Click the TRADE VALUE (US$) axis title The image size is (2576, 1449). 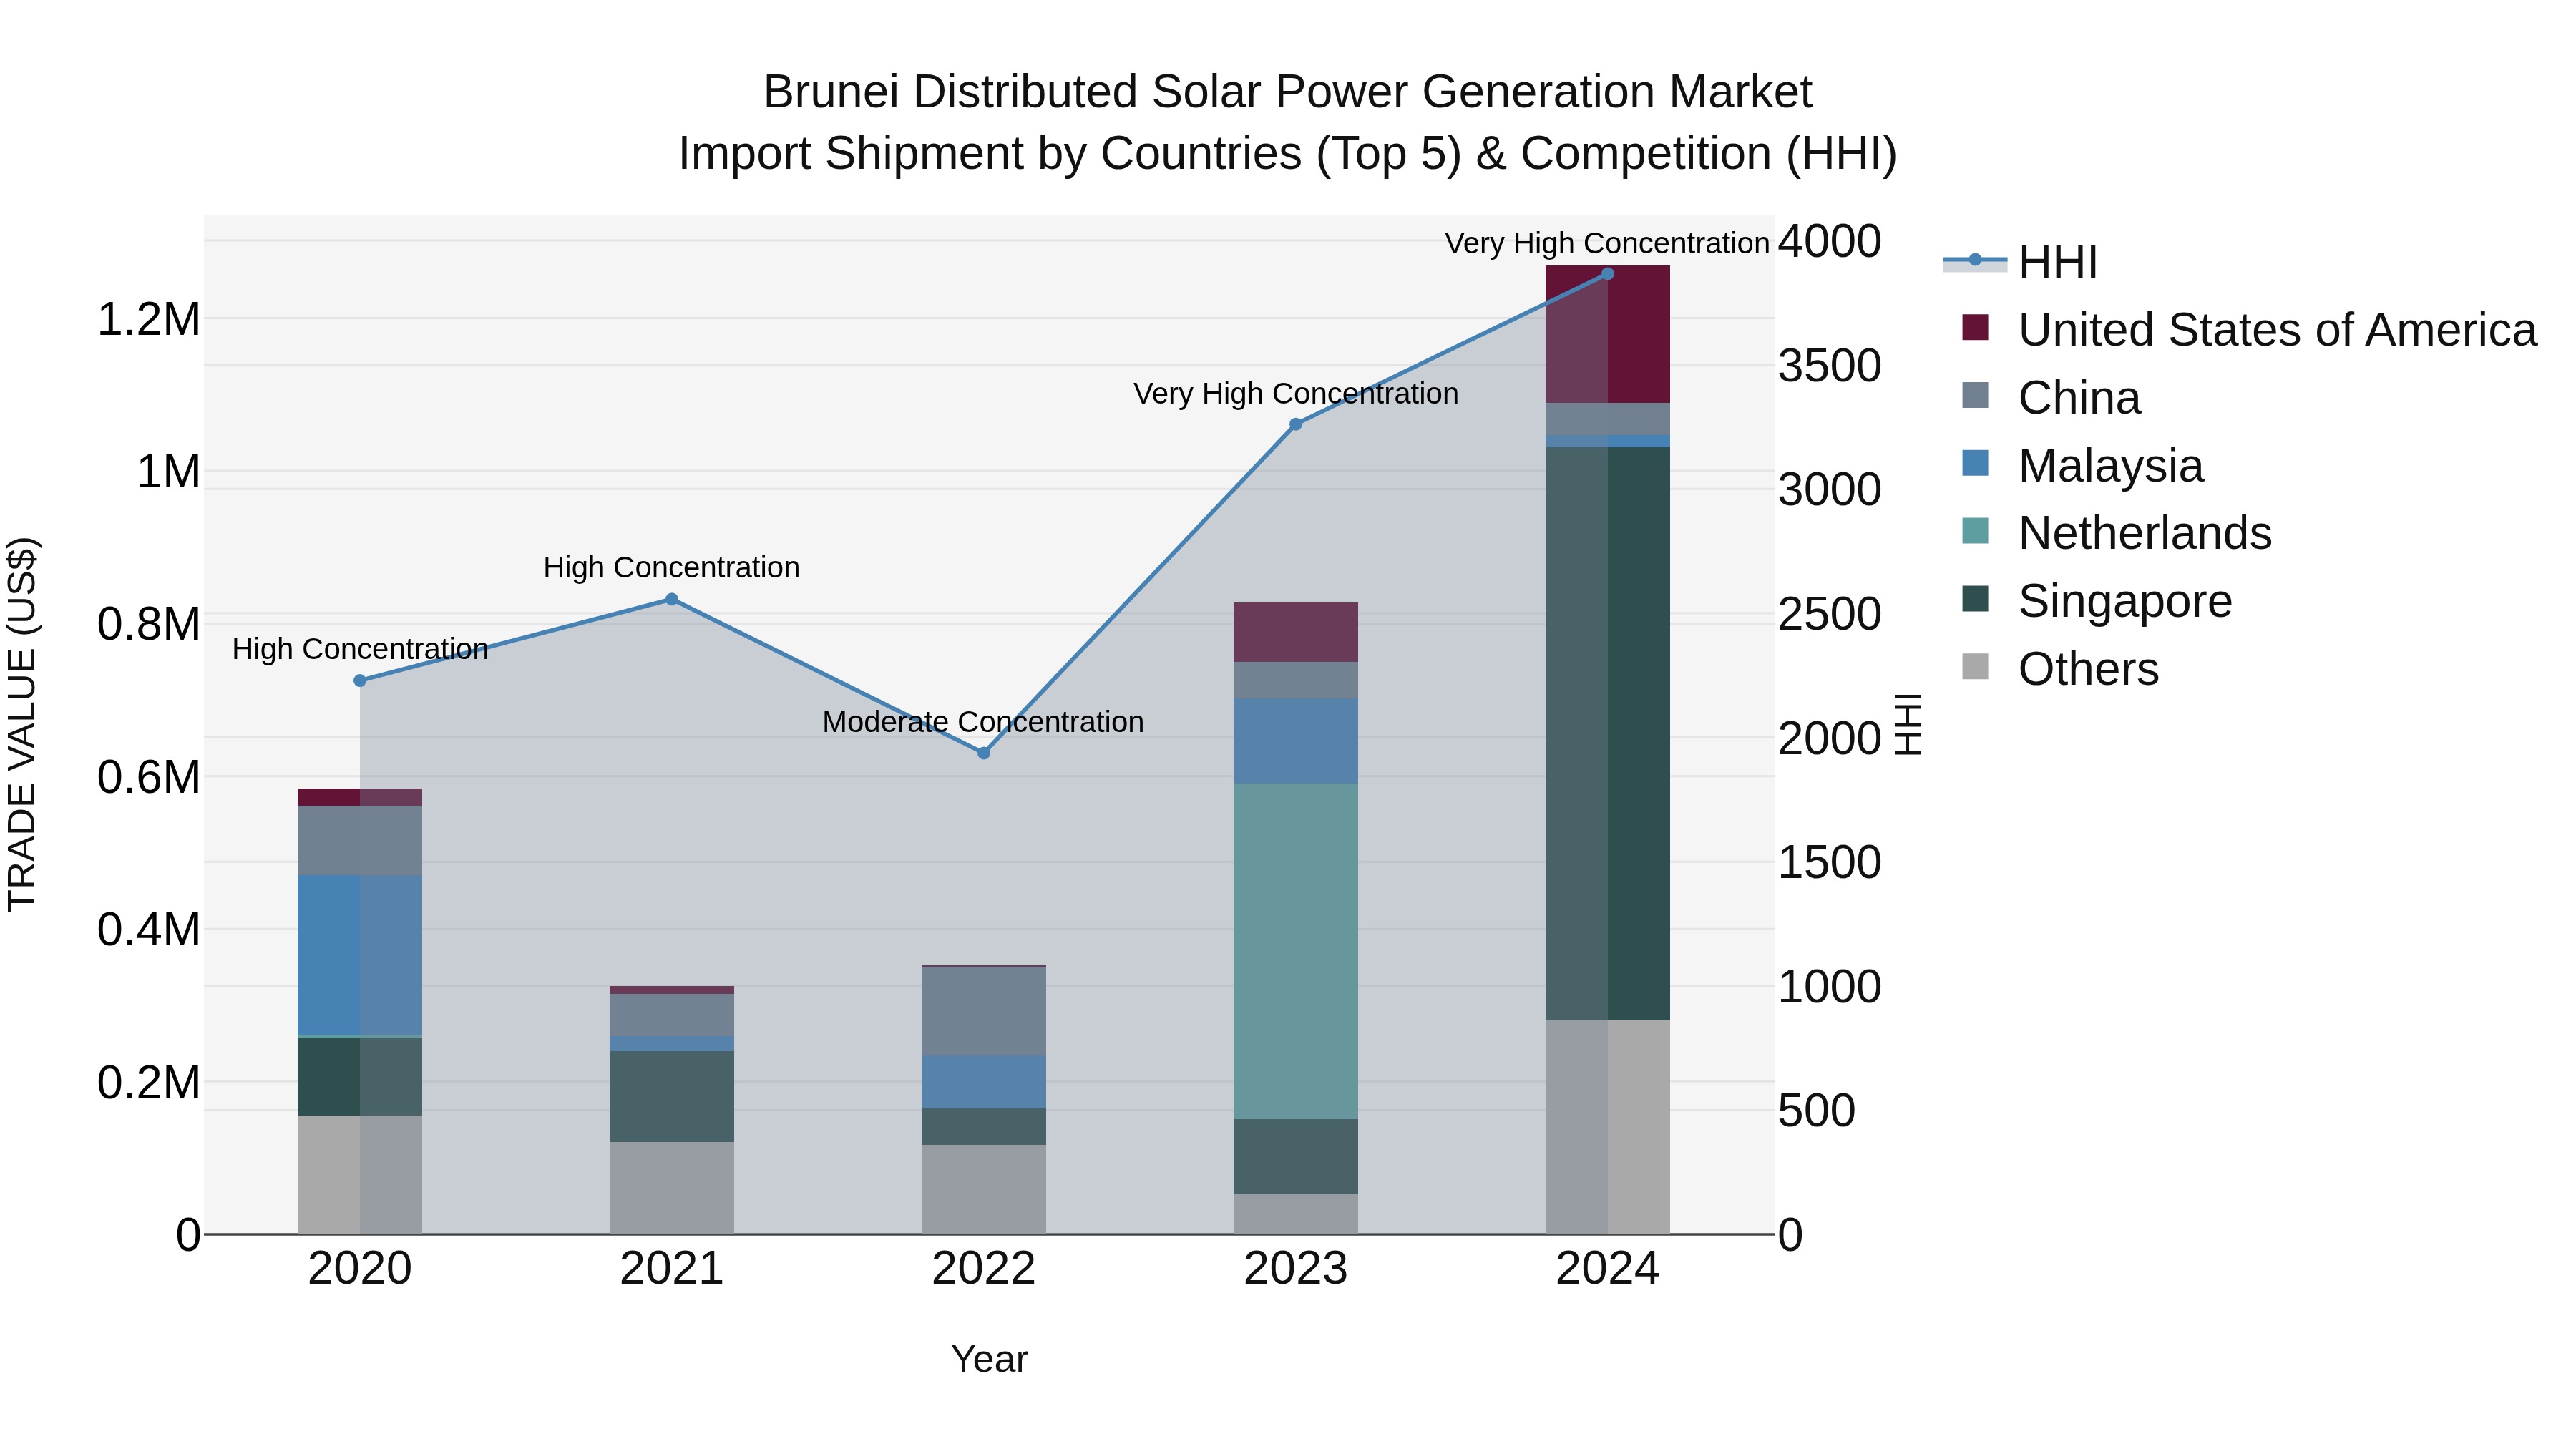[x=22, y=724]
